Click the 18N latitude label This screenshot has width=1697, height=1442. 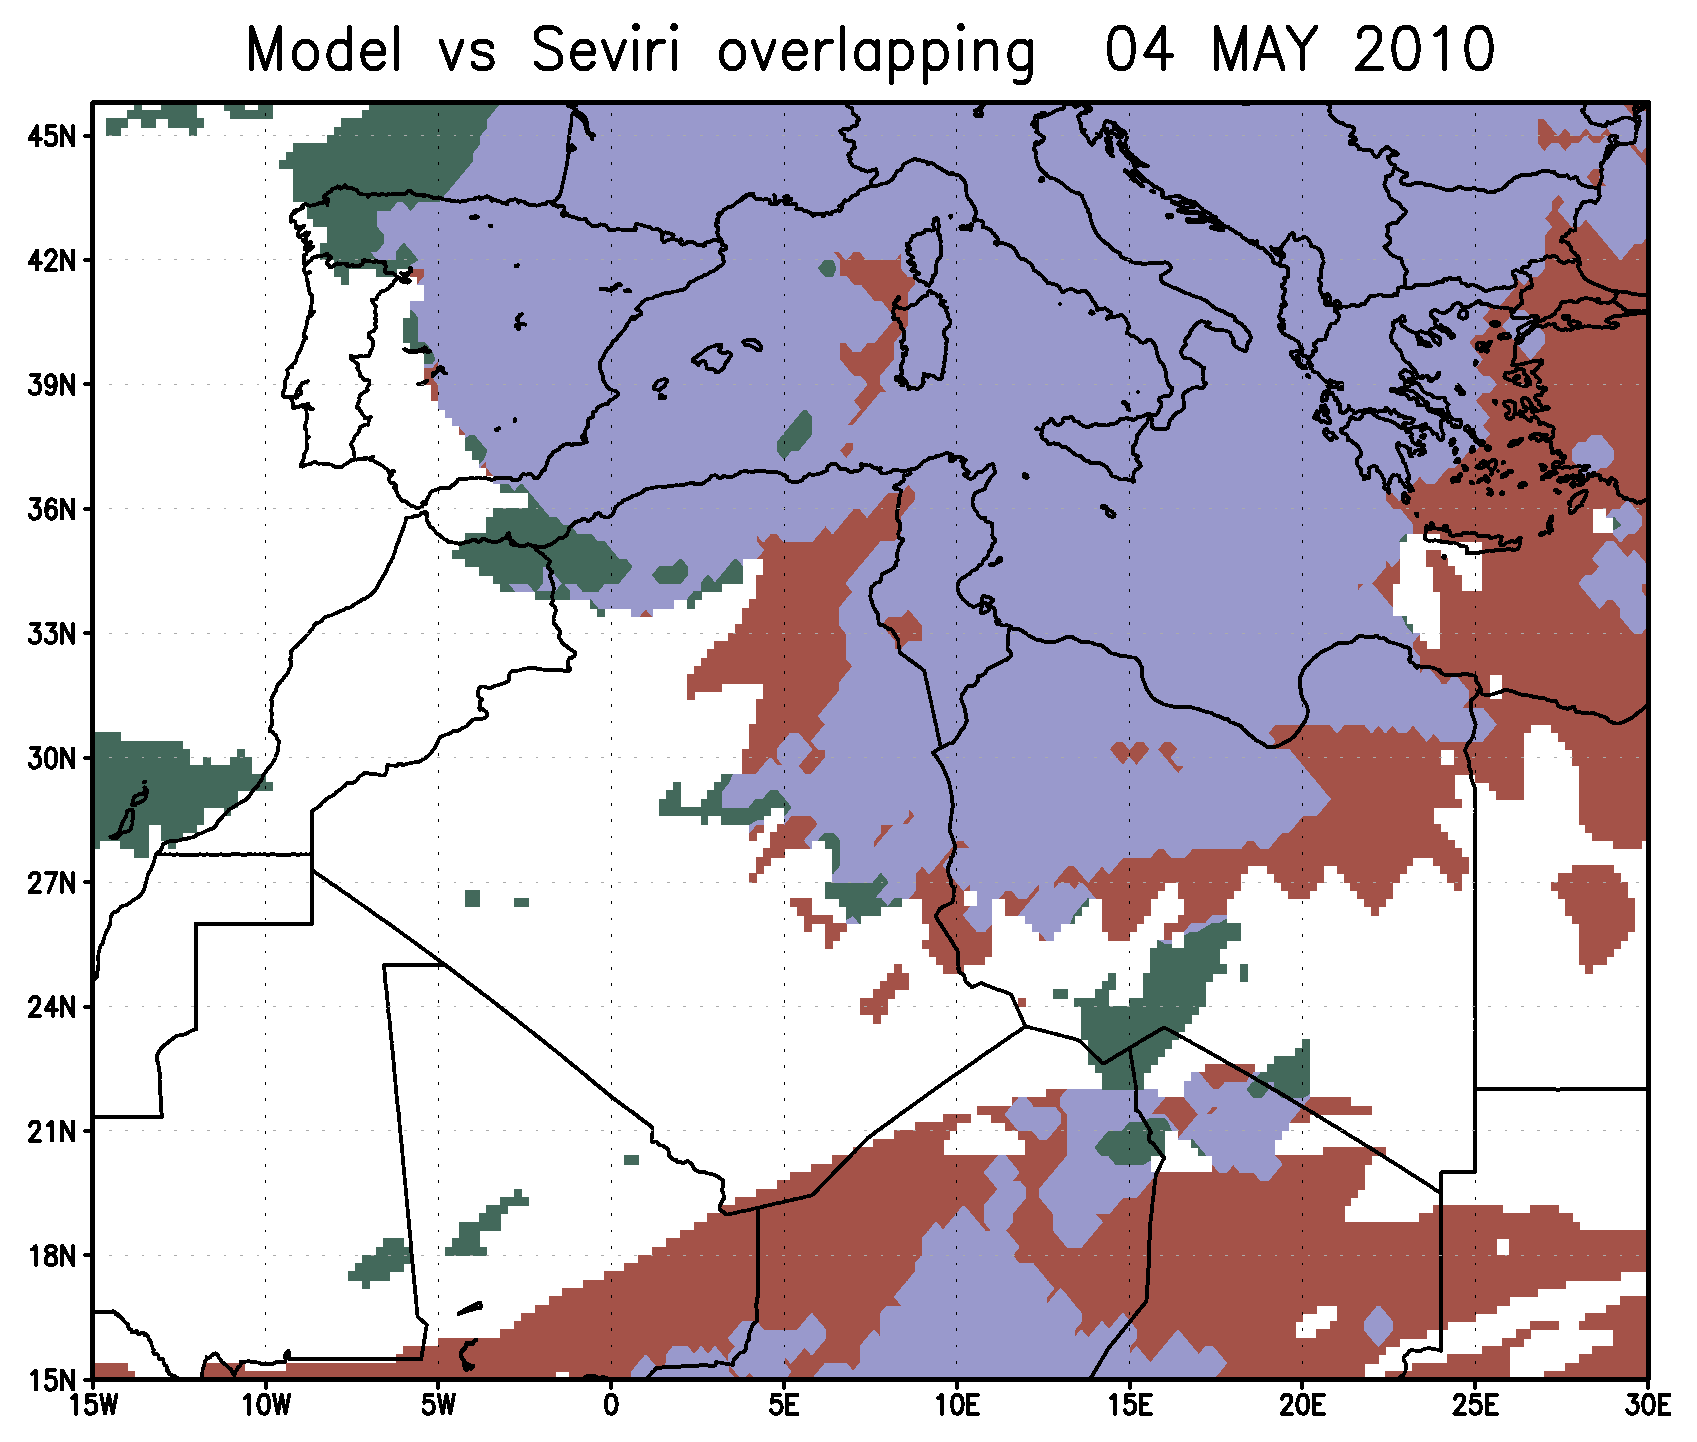coord(52,1256)
